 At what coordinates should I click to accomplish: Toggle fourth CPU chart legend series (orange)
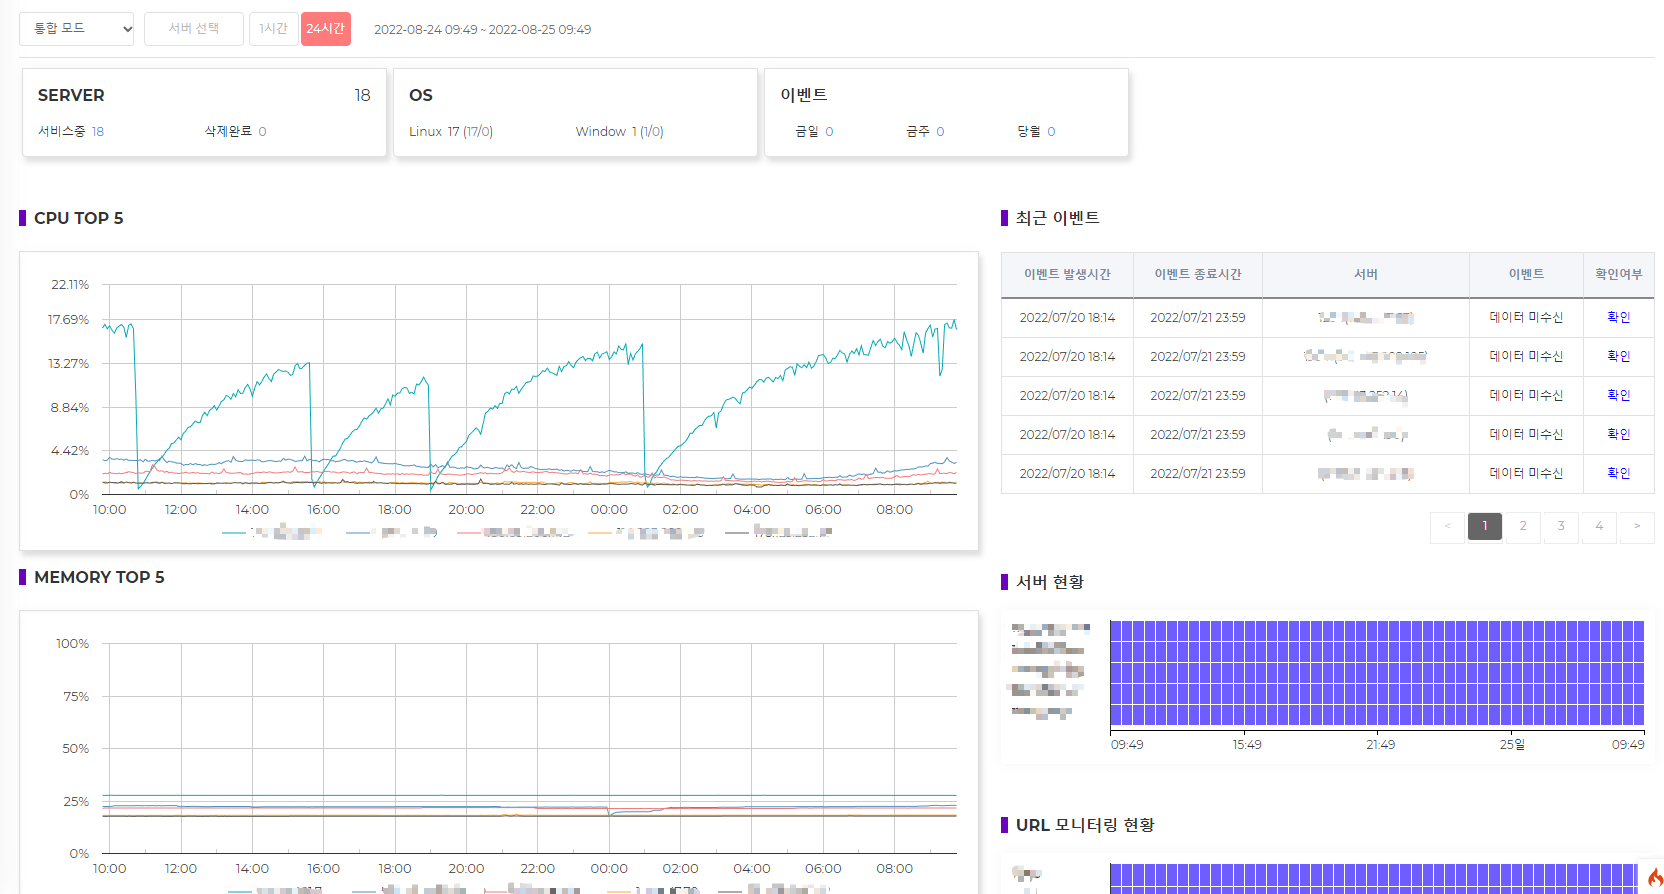(647, 532)
